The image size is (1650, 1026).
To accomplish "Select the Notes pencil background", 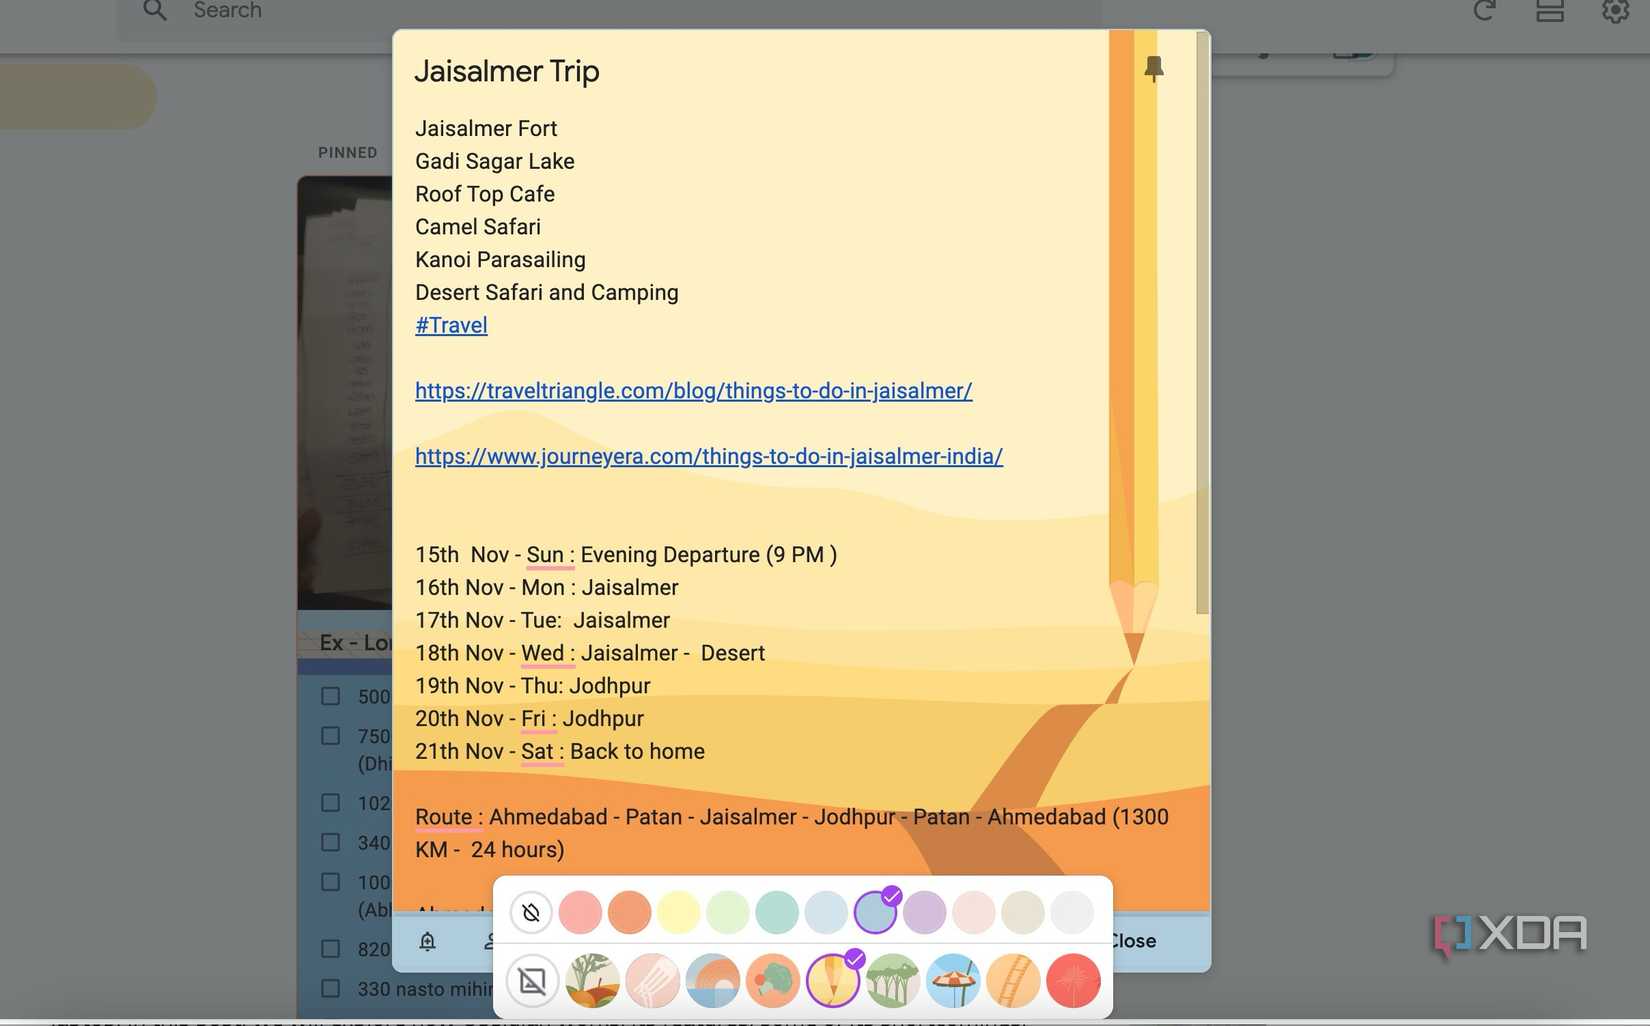I will click(x=832, y=980).
